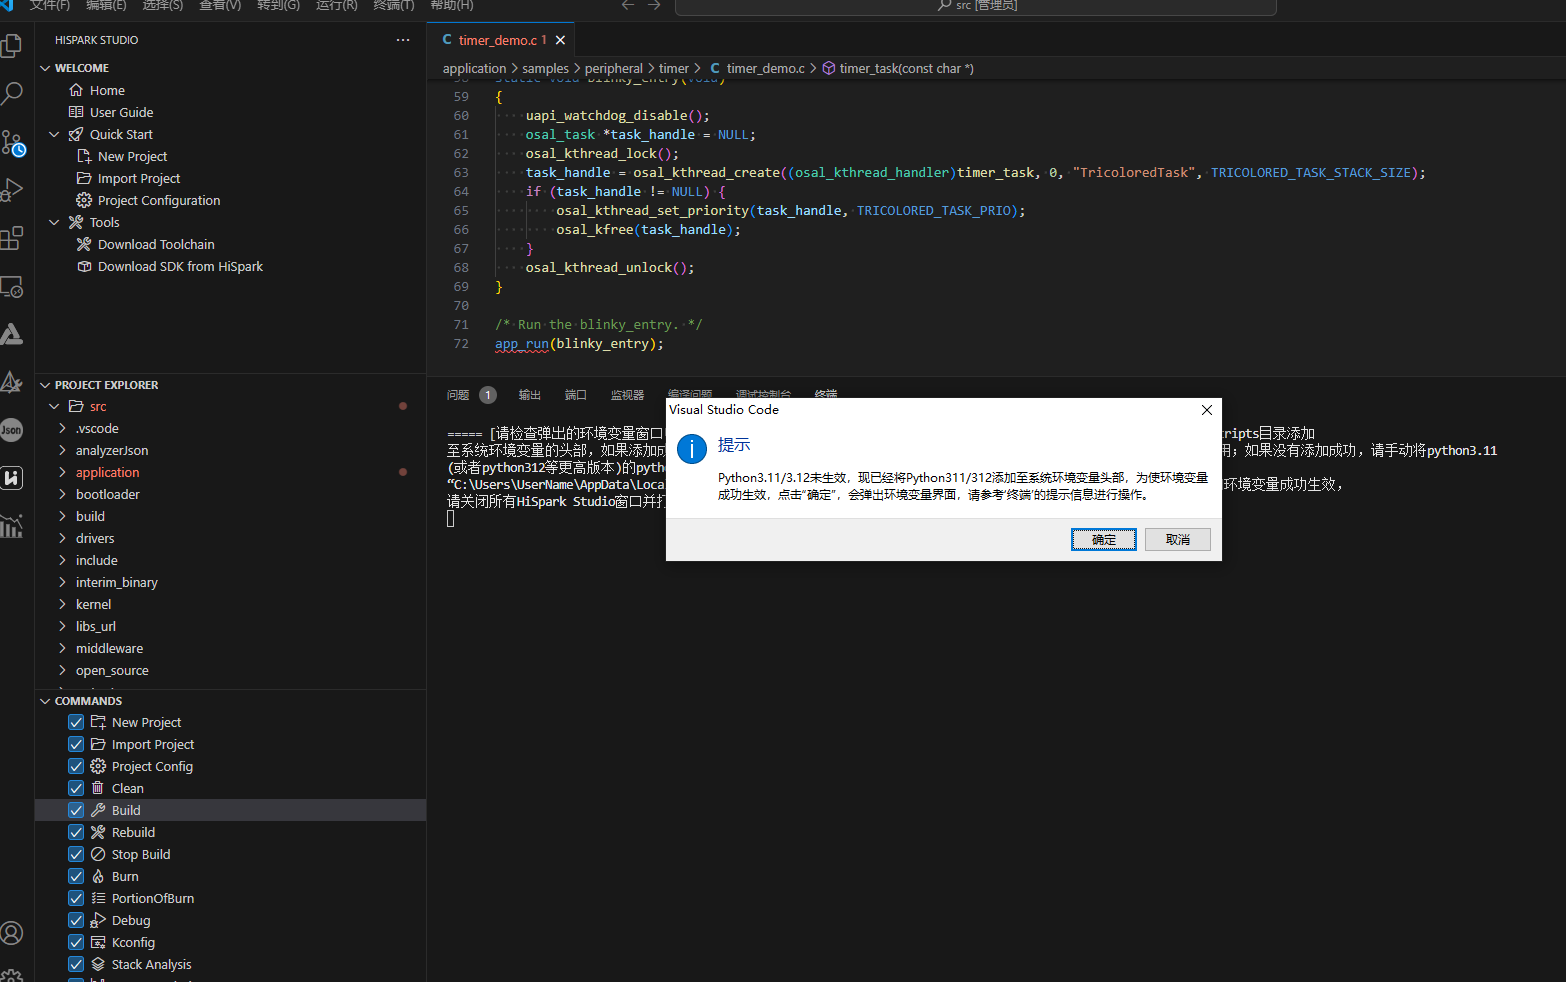1566x982 pixels.
Task: Click the 确定 button in dialog
Action: pos(1103,540)
